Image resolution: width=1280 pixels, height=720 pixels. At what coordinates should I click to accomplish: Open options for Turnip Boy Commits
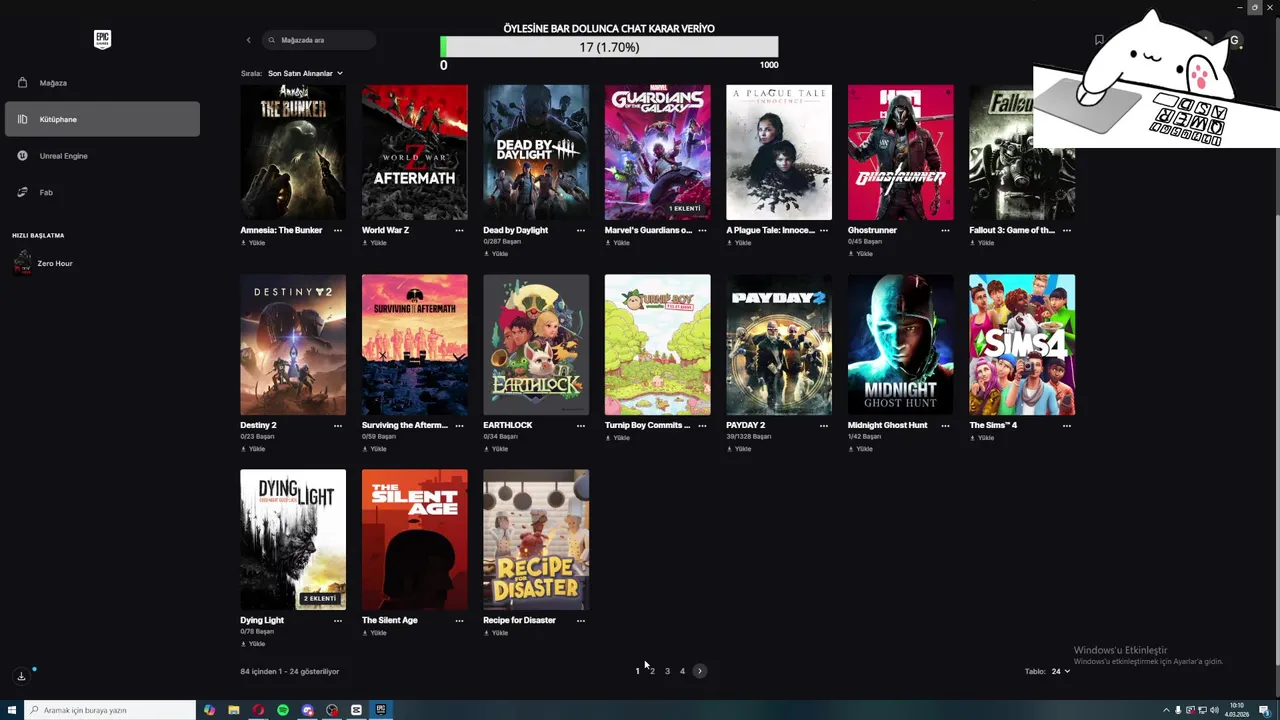point(702,425)
